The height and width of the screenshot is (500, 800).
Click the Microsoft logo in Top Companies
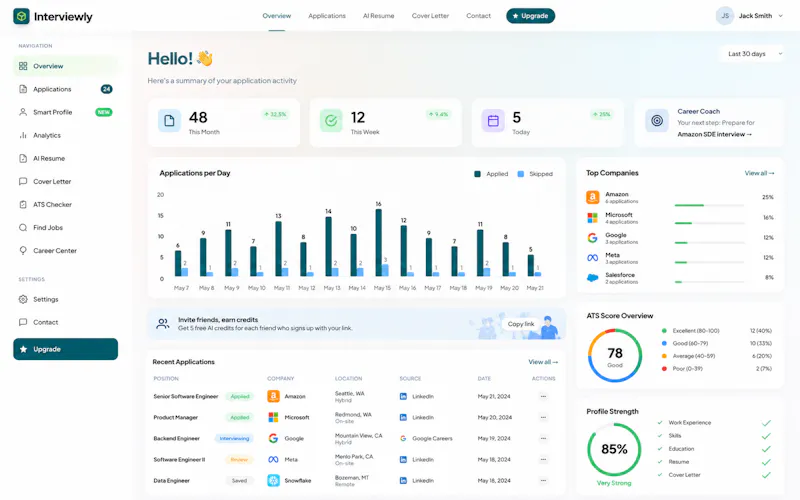(592, 218)
